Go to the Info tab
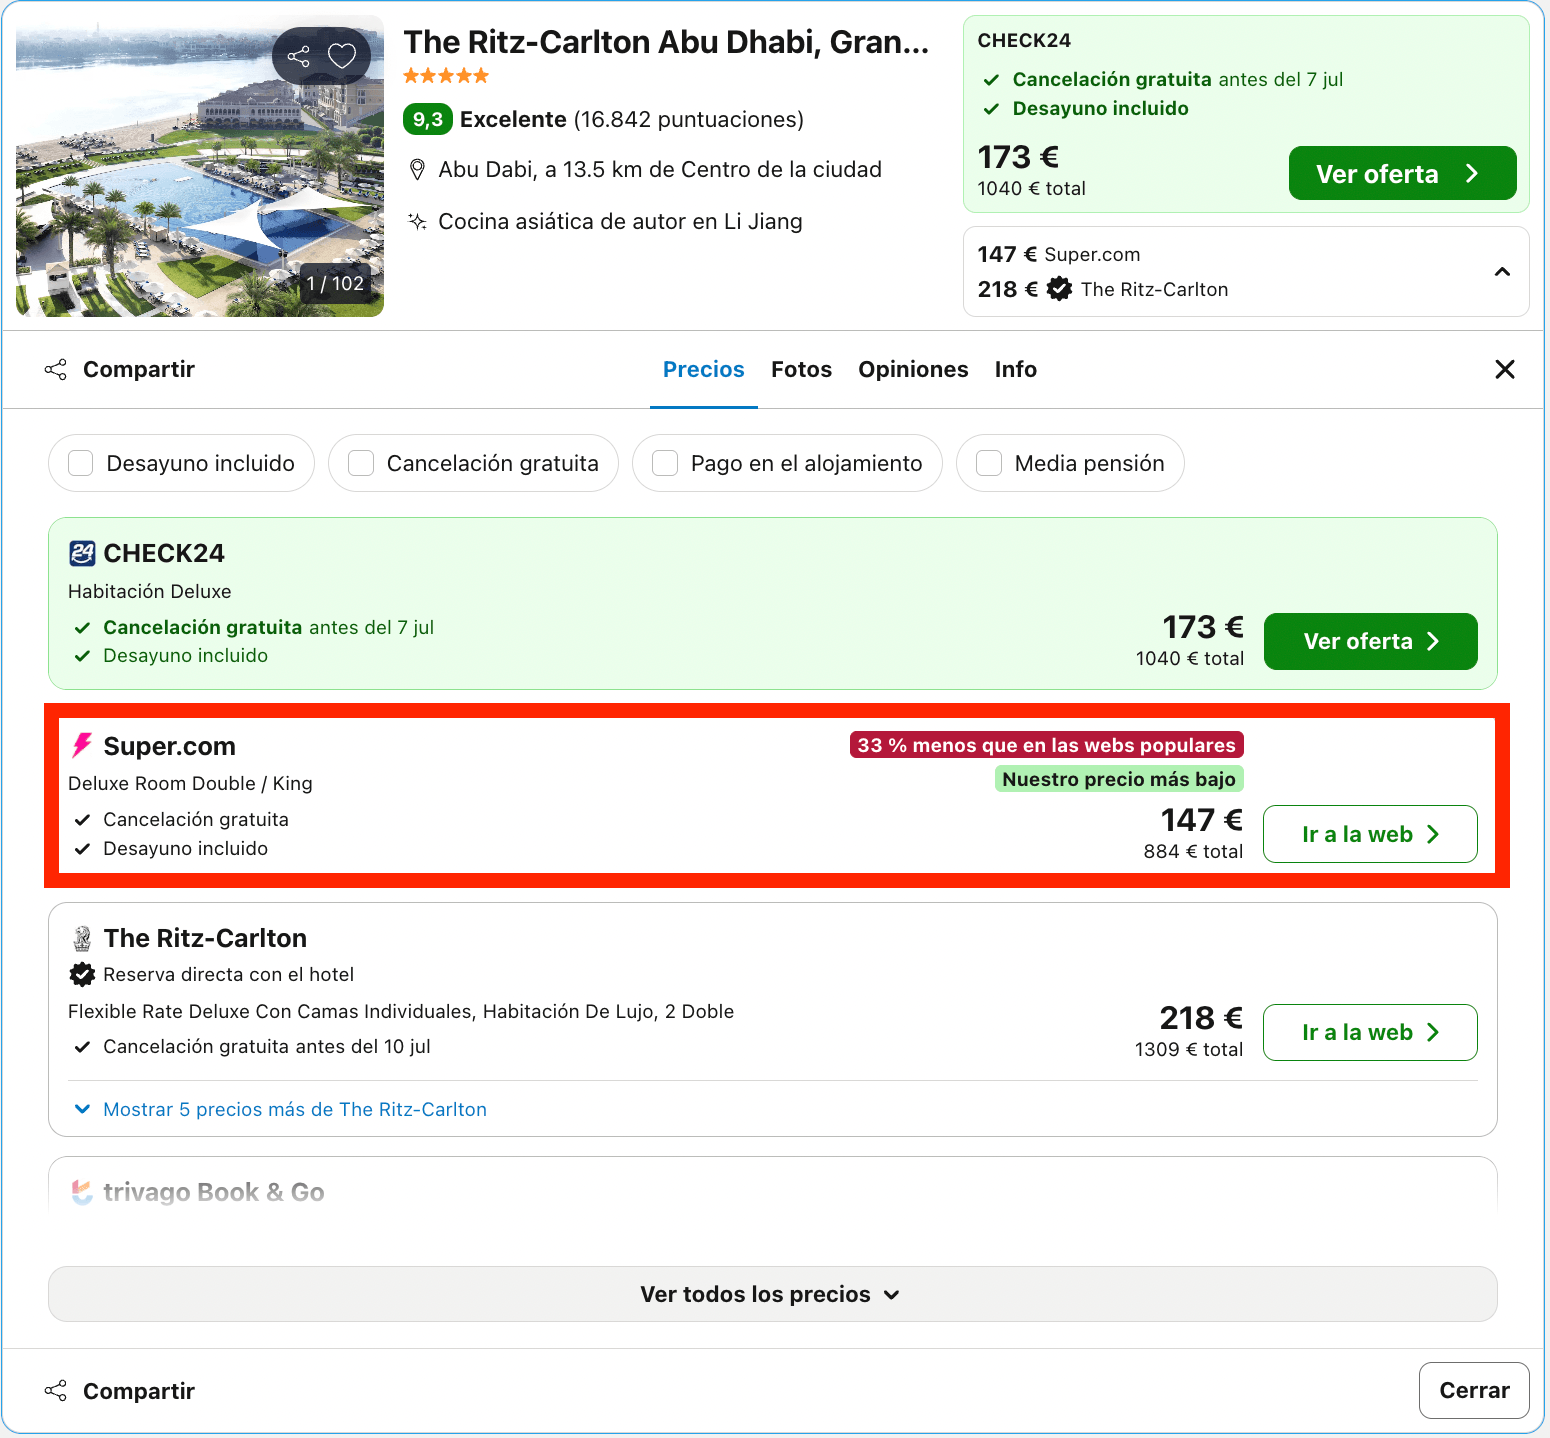The height and width of the screenshot is (1438, 1550). (x=1015, y=370)
